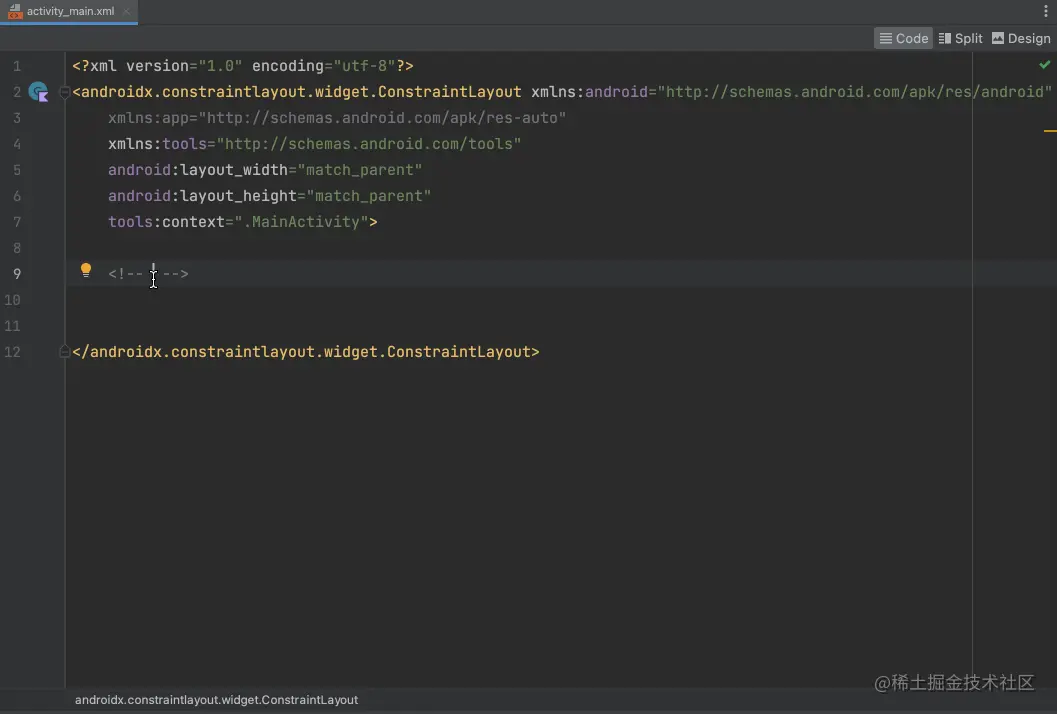Click the android:layout_width attribute
1057x714 pixels.
(265, 170)
